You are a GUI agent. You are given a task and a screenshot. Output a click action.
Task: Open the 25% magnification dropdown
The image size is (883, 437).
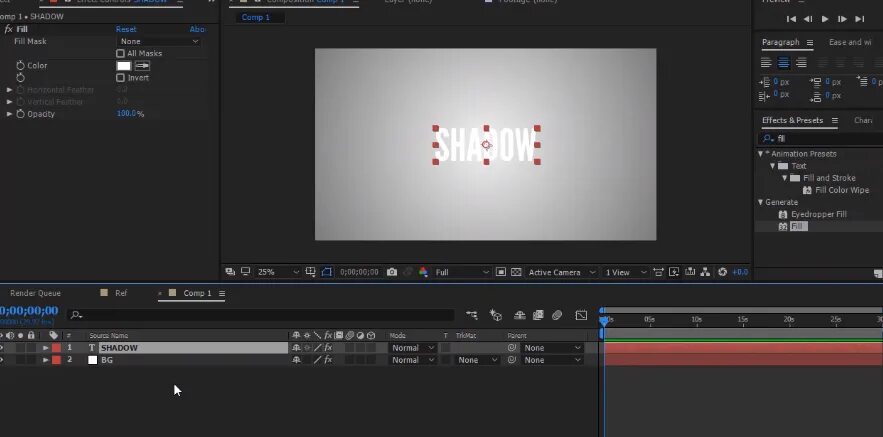[278, 272]
